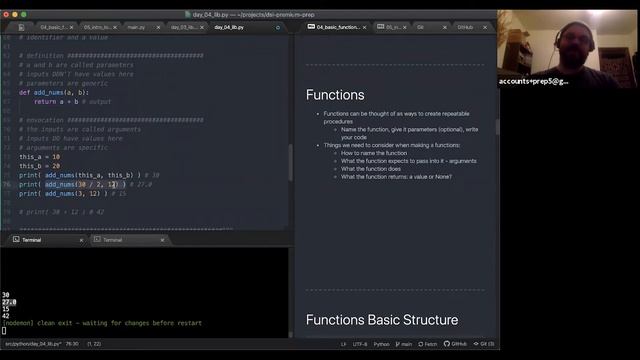Click the green fullscreen window button
The width and height of the screenshot is (640, 360).
pos(24,14)
